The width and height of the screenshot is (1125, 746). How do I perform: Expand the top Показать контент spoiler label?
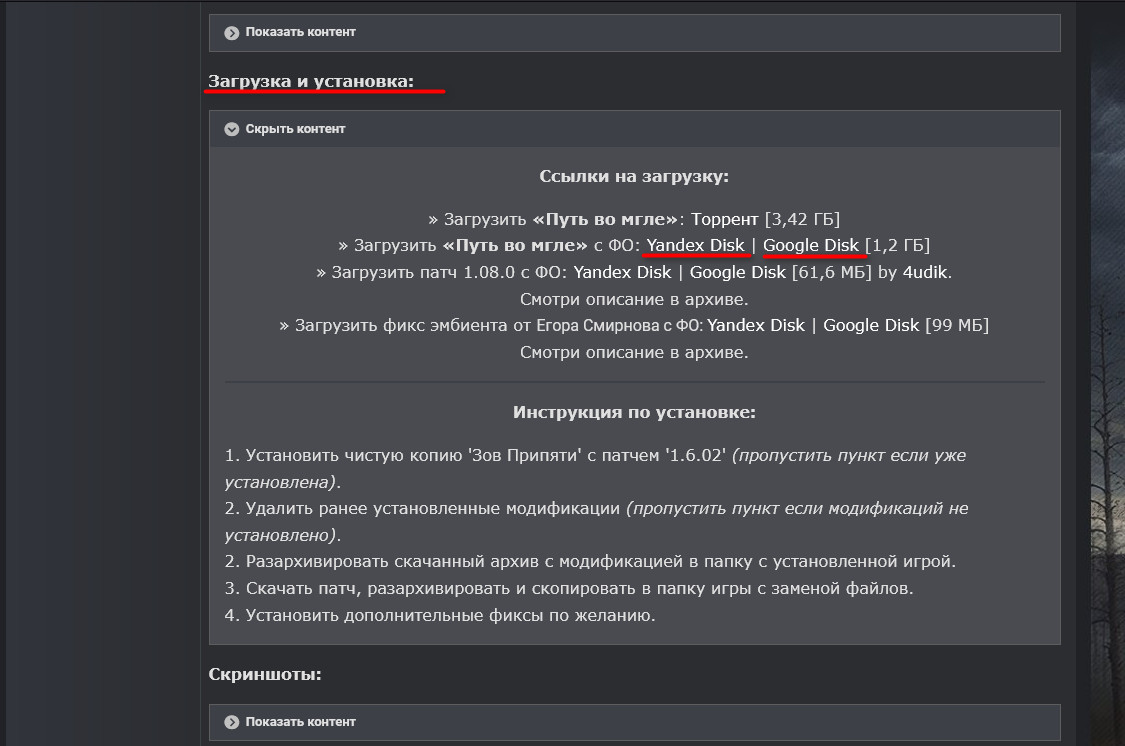300,32
